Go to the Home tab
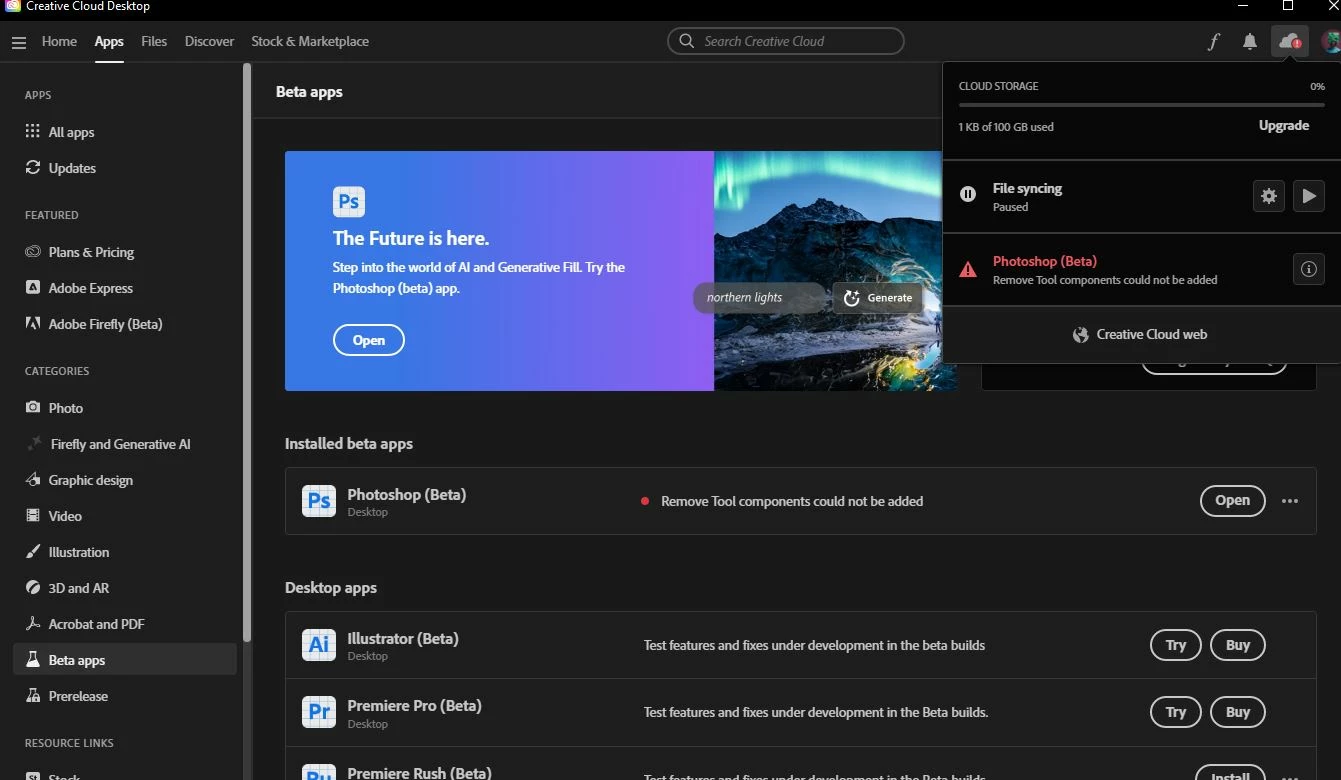Screen dimensions: 1341x780 click(x=59, y=41)
